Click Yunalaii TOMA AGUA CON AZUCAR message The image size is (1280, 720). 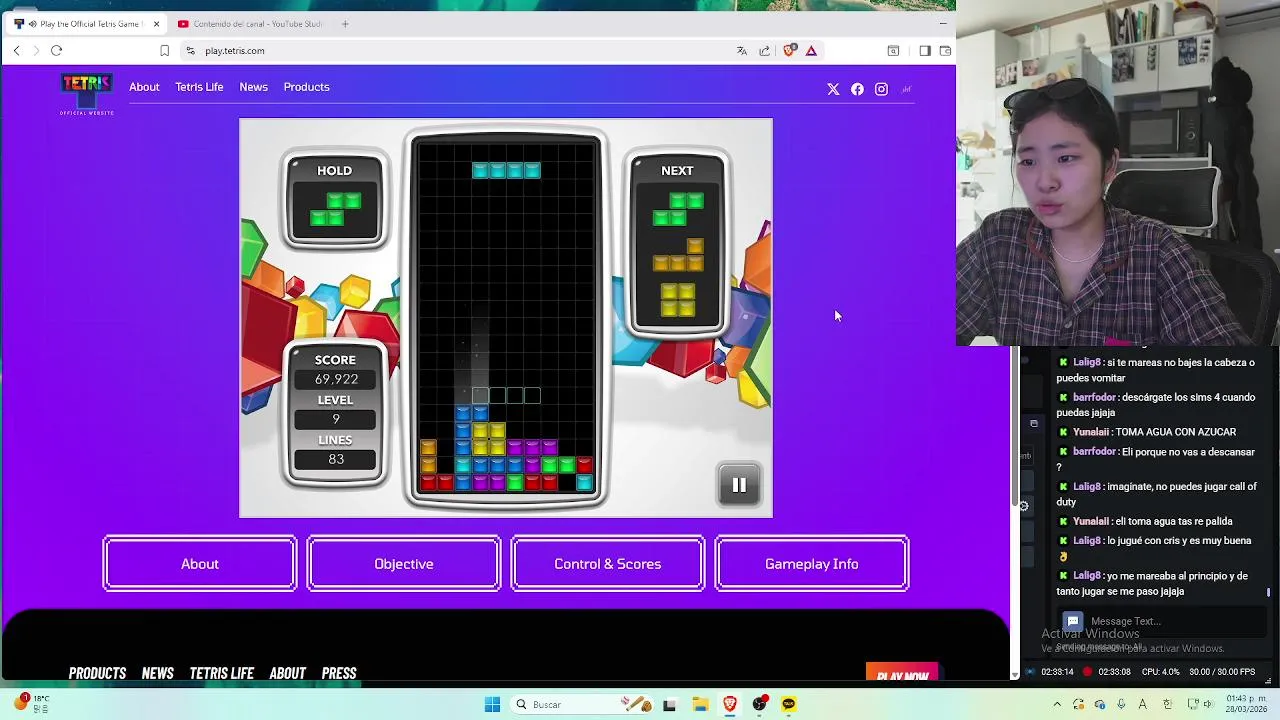tap(1147, 432)
